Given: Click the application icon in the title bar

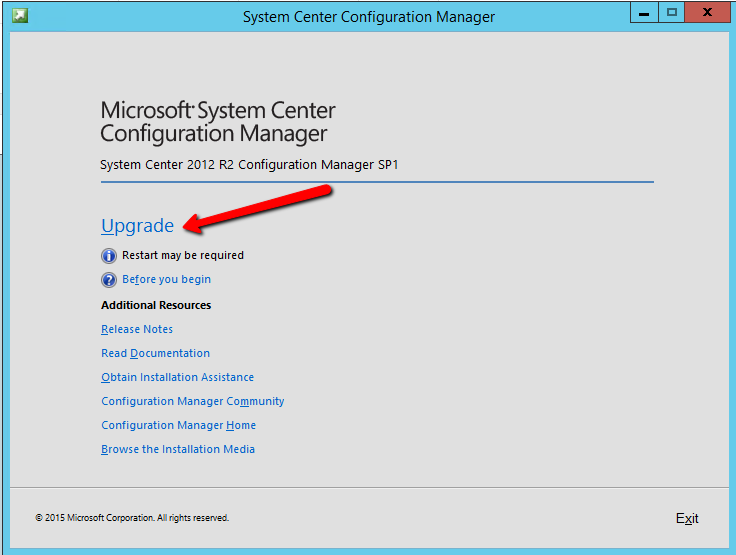Looking at the screenshot, I should point(19,16).
